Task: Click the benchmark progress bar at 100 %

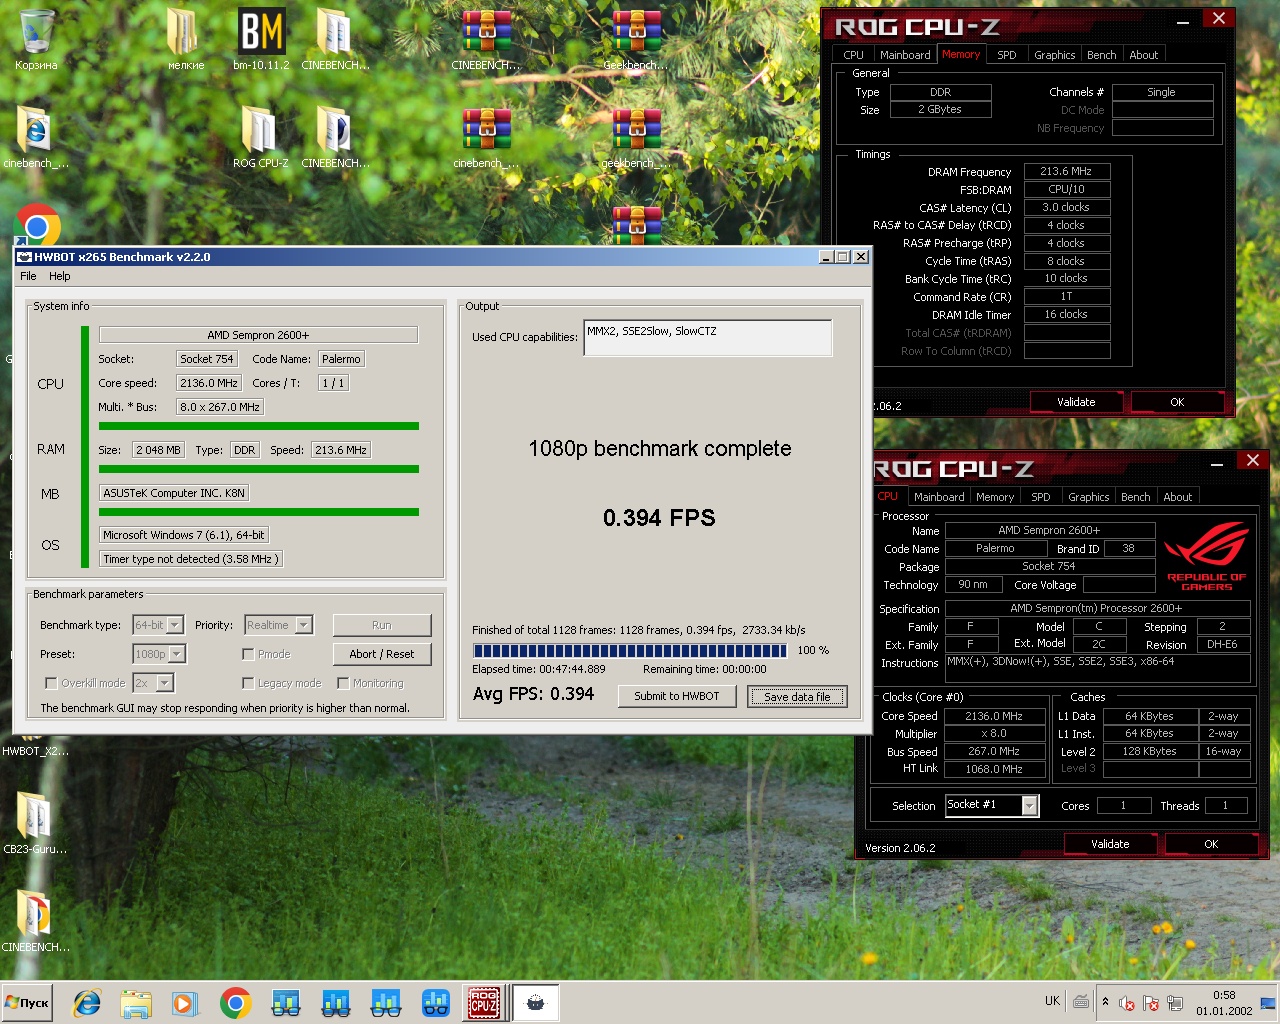Action: click(x=630, y=650)
